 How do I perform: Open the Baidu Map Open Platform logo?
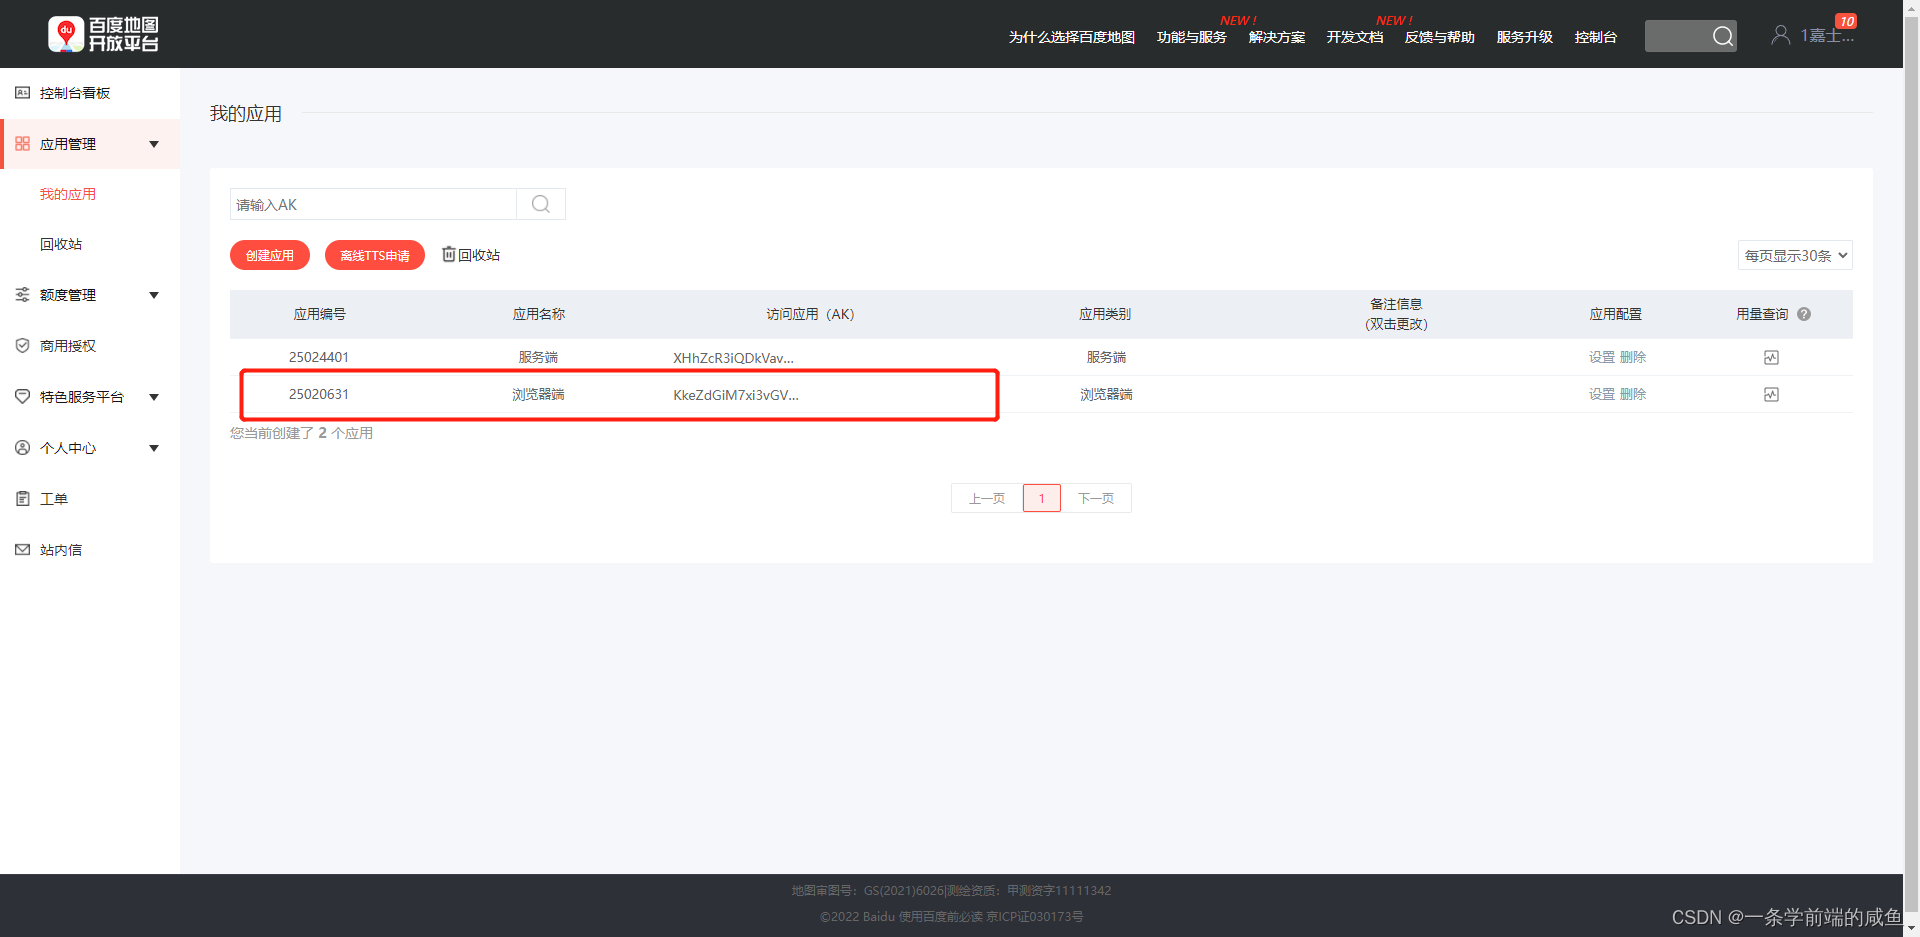104,34
